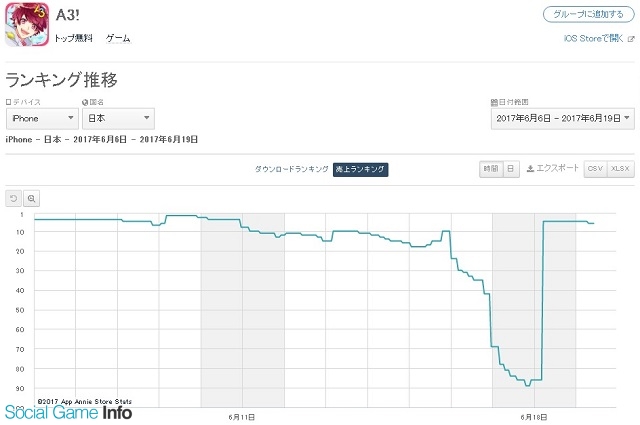The width and height of the screenshot is (640, 425).
Task: Click the グループに追加する button
Action: (588, 14)
